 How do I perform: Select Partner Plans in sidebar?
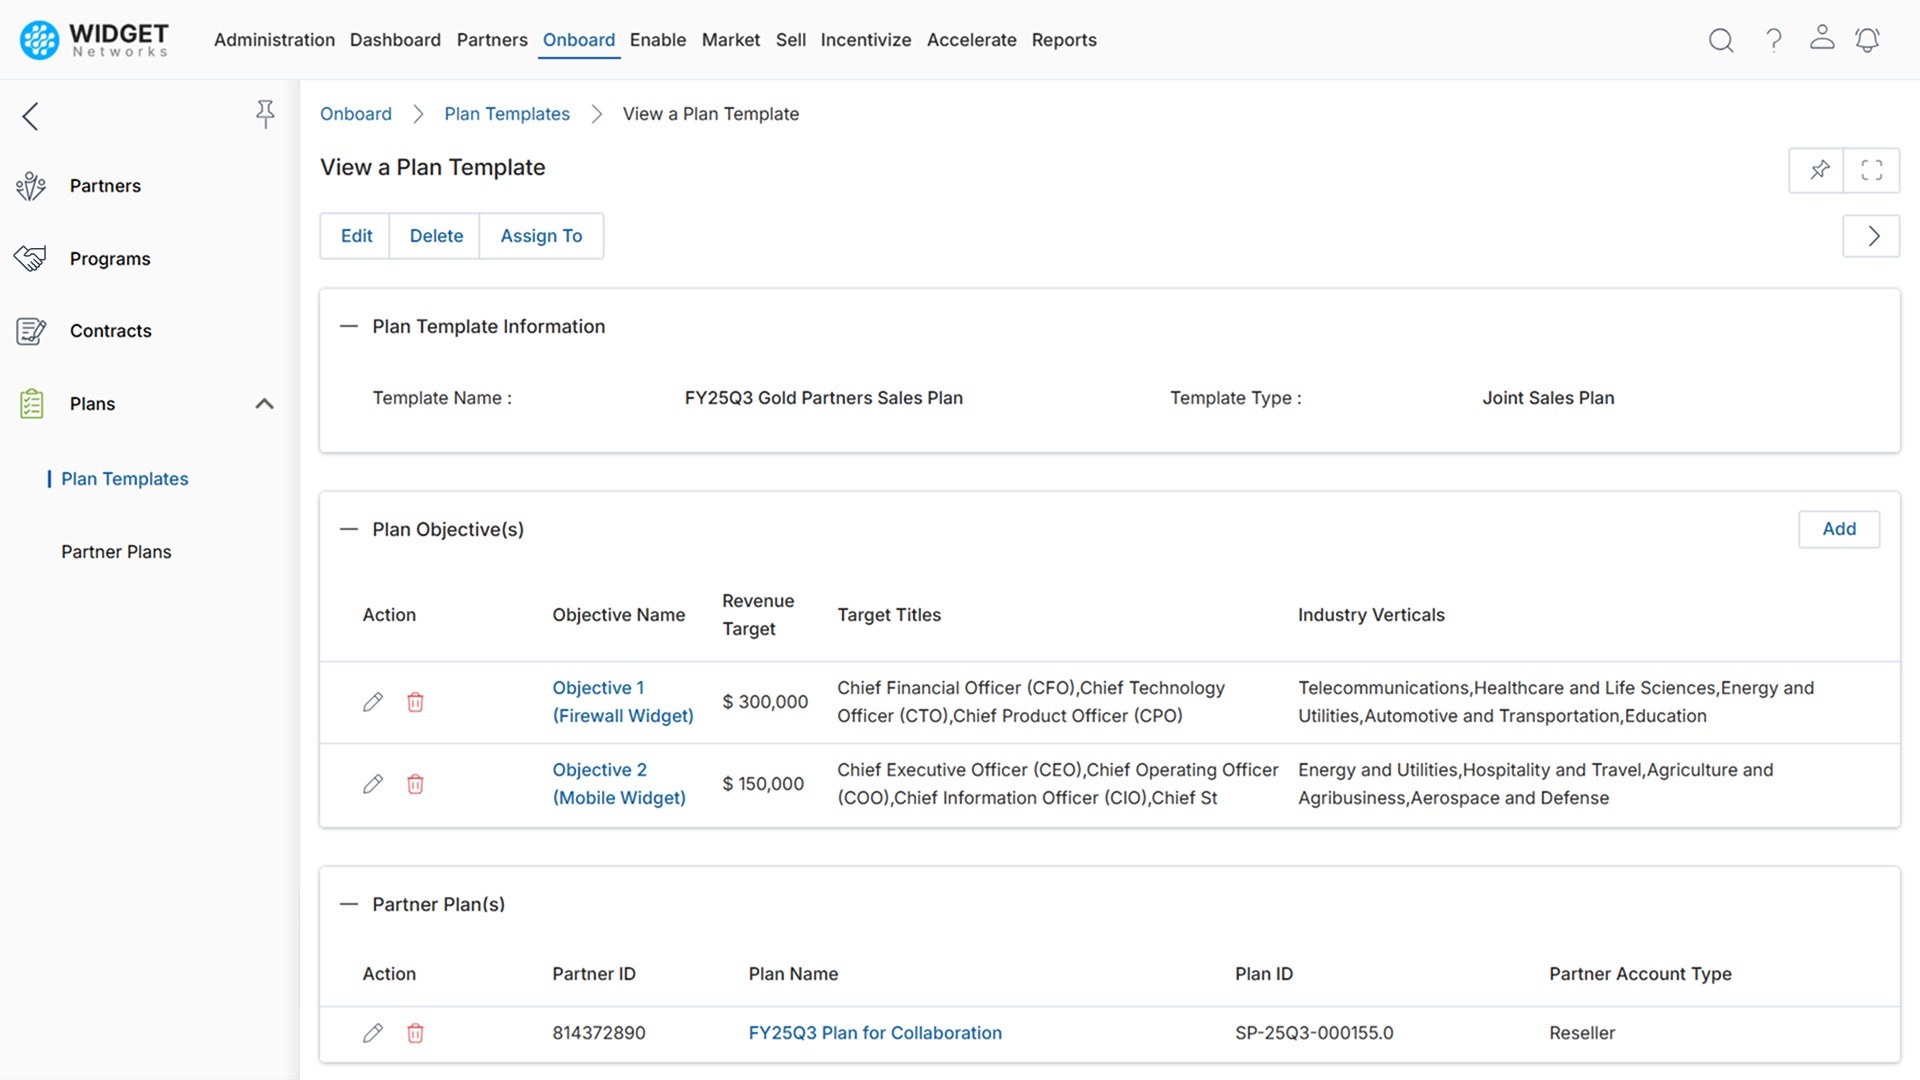point(116,552)
